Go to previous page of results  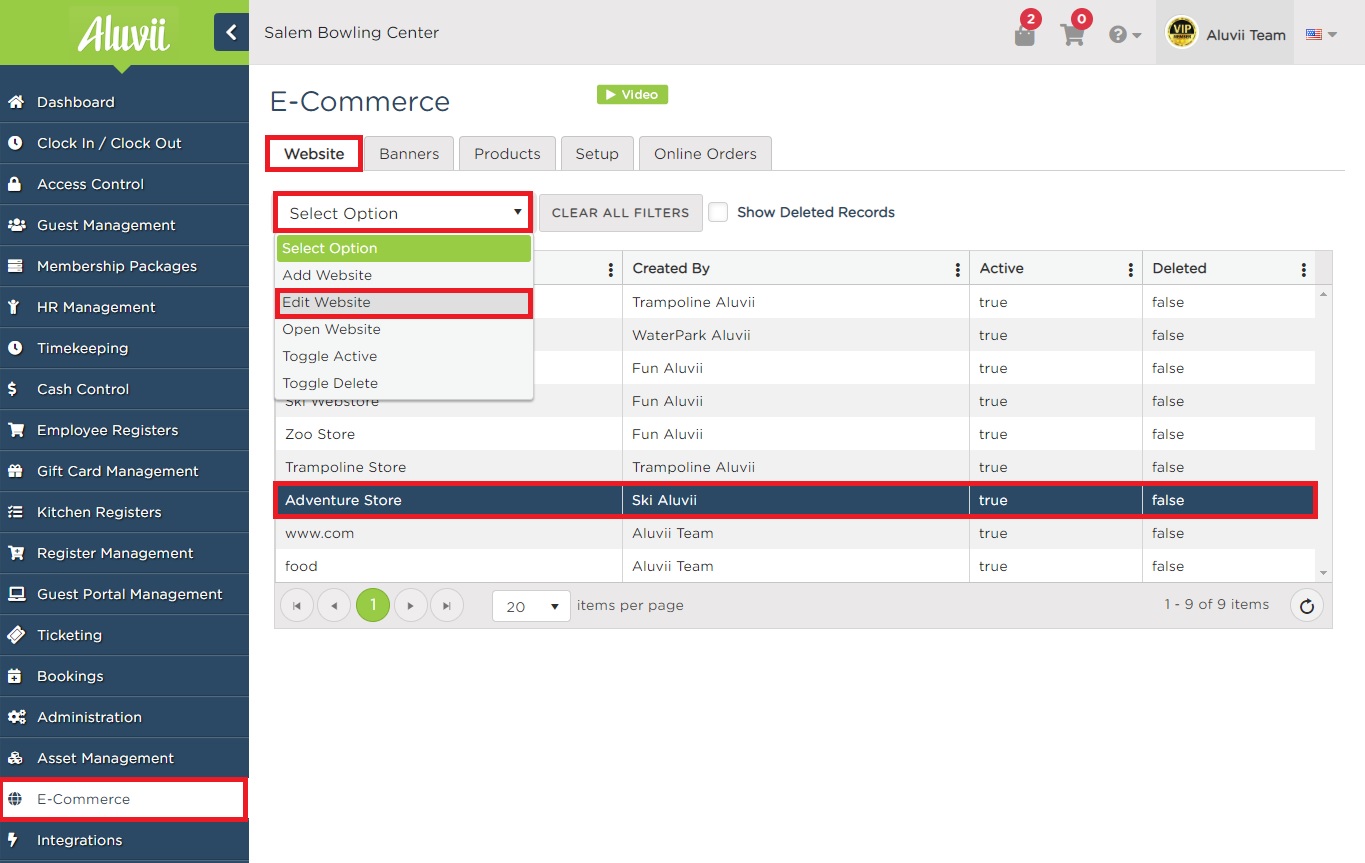334,605
